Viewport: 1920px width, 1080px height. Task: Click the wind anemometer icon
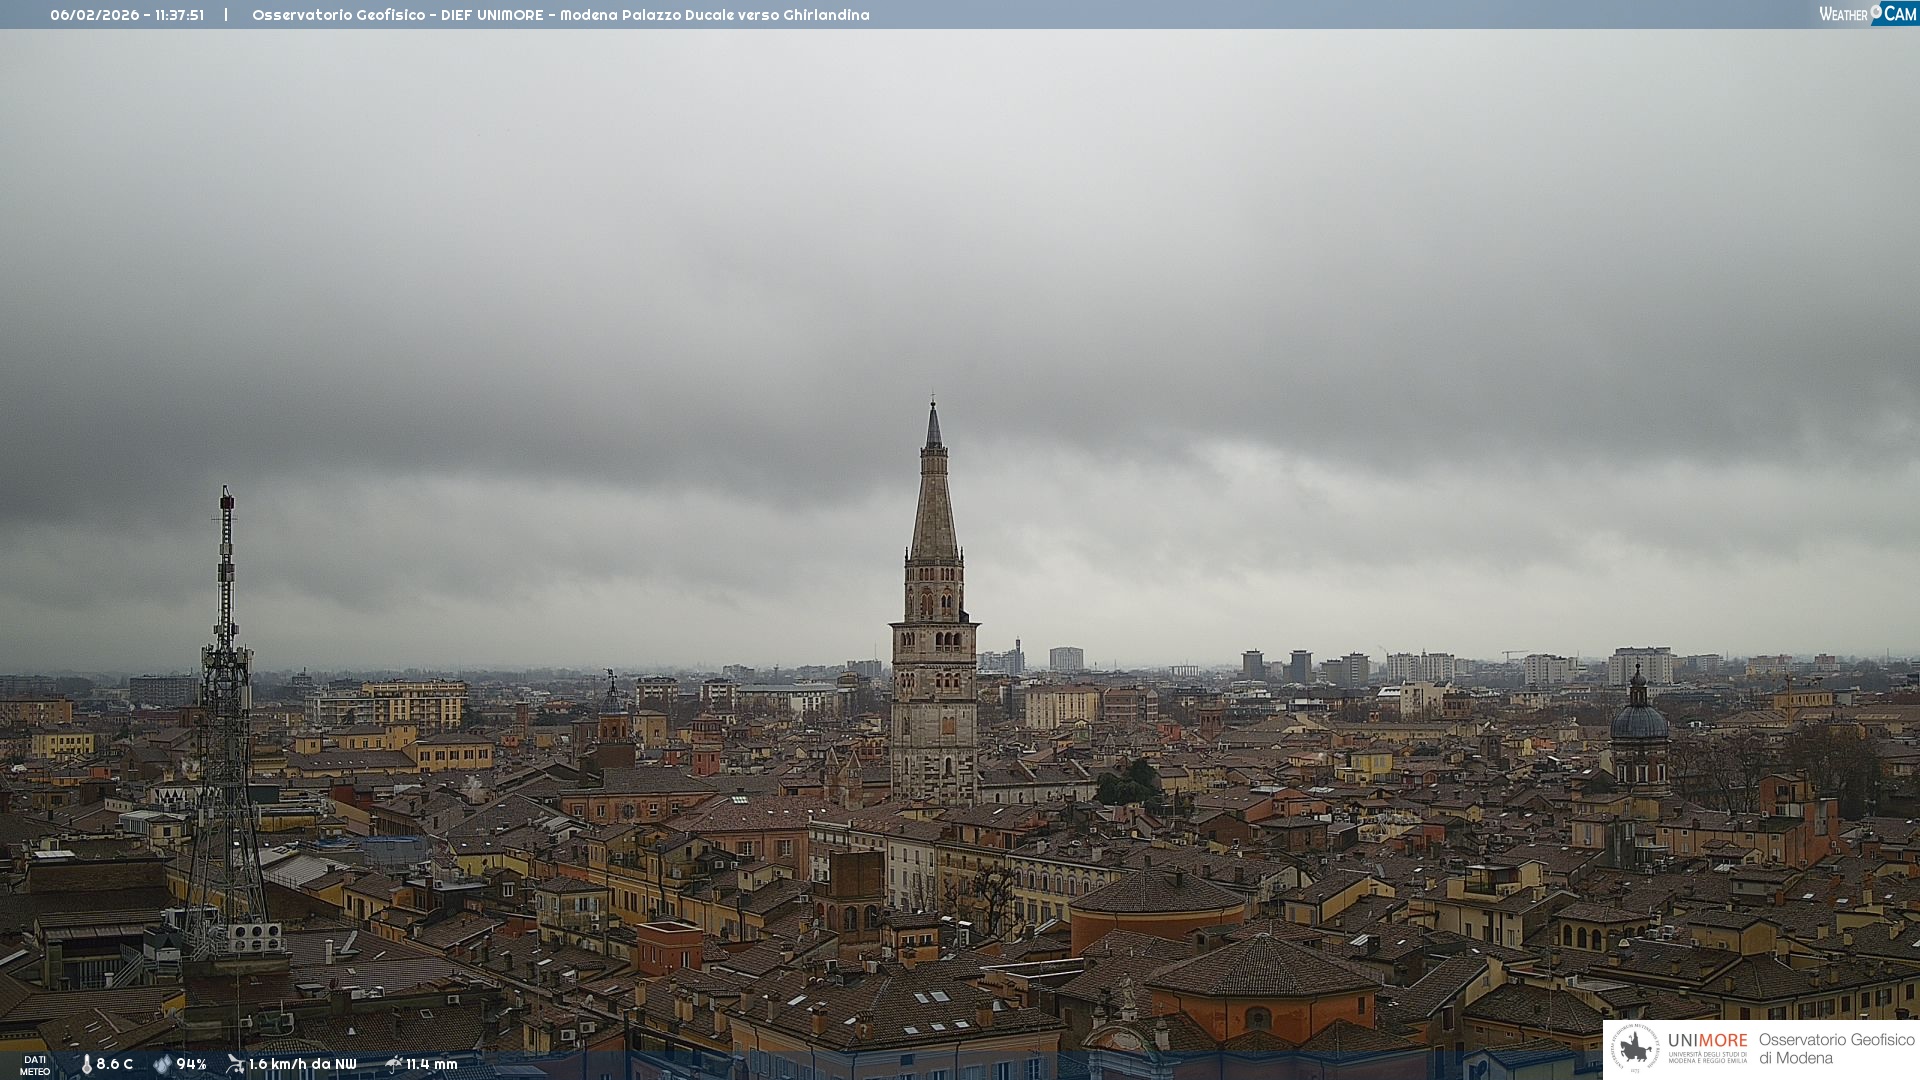235,1064
